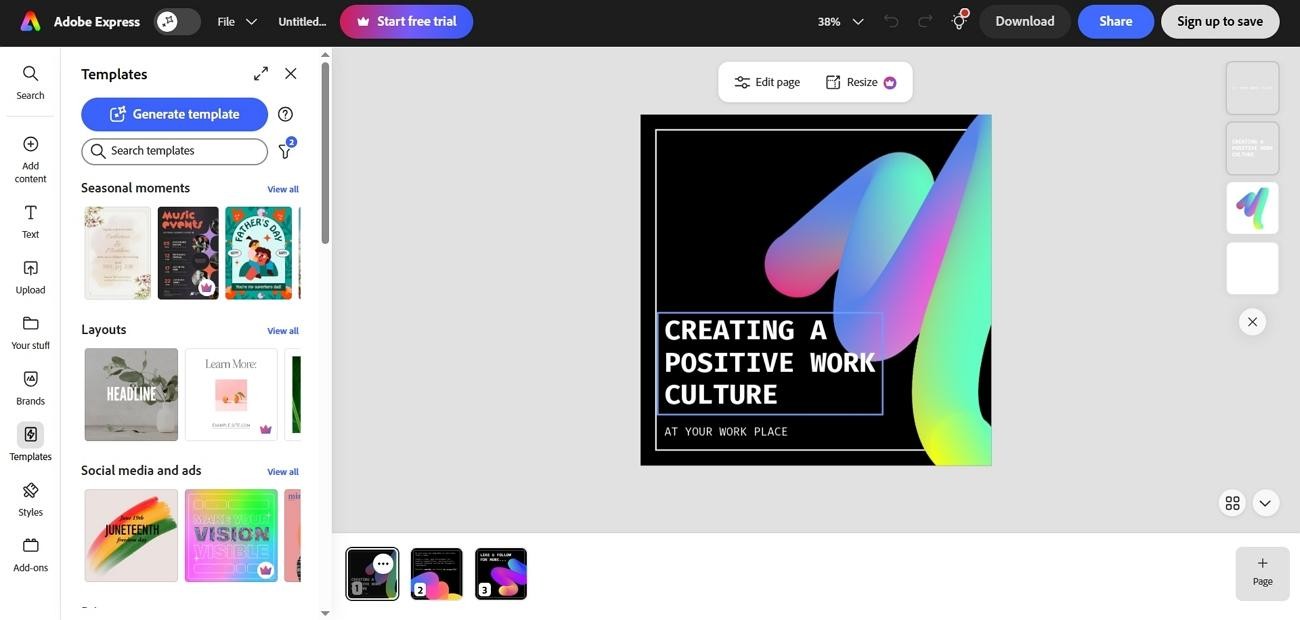
Task: Select first blank layer thumbnail on right
Action: point(1252,88)
